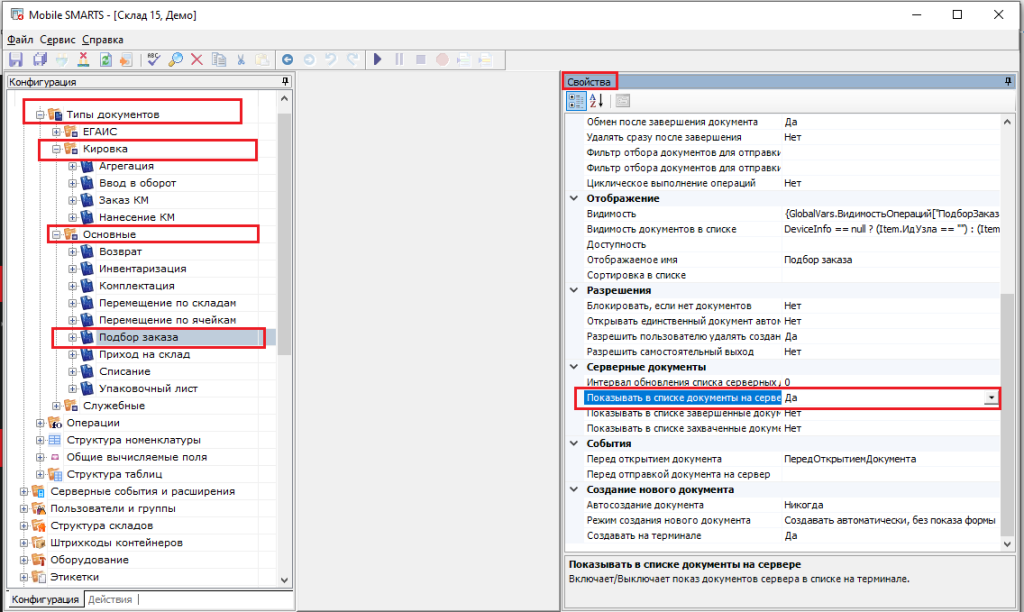Viewport: 1024px width, 612px height.
Task: Collapse the Основные tree node
Action: pyautogui.click(x=56, y=234)
